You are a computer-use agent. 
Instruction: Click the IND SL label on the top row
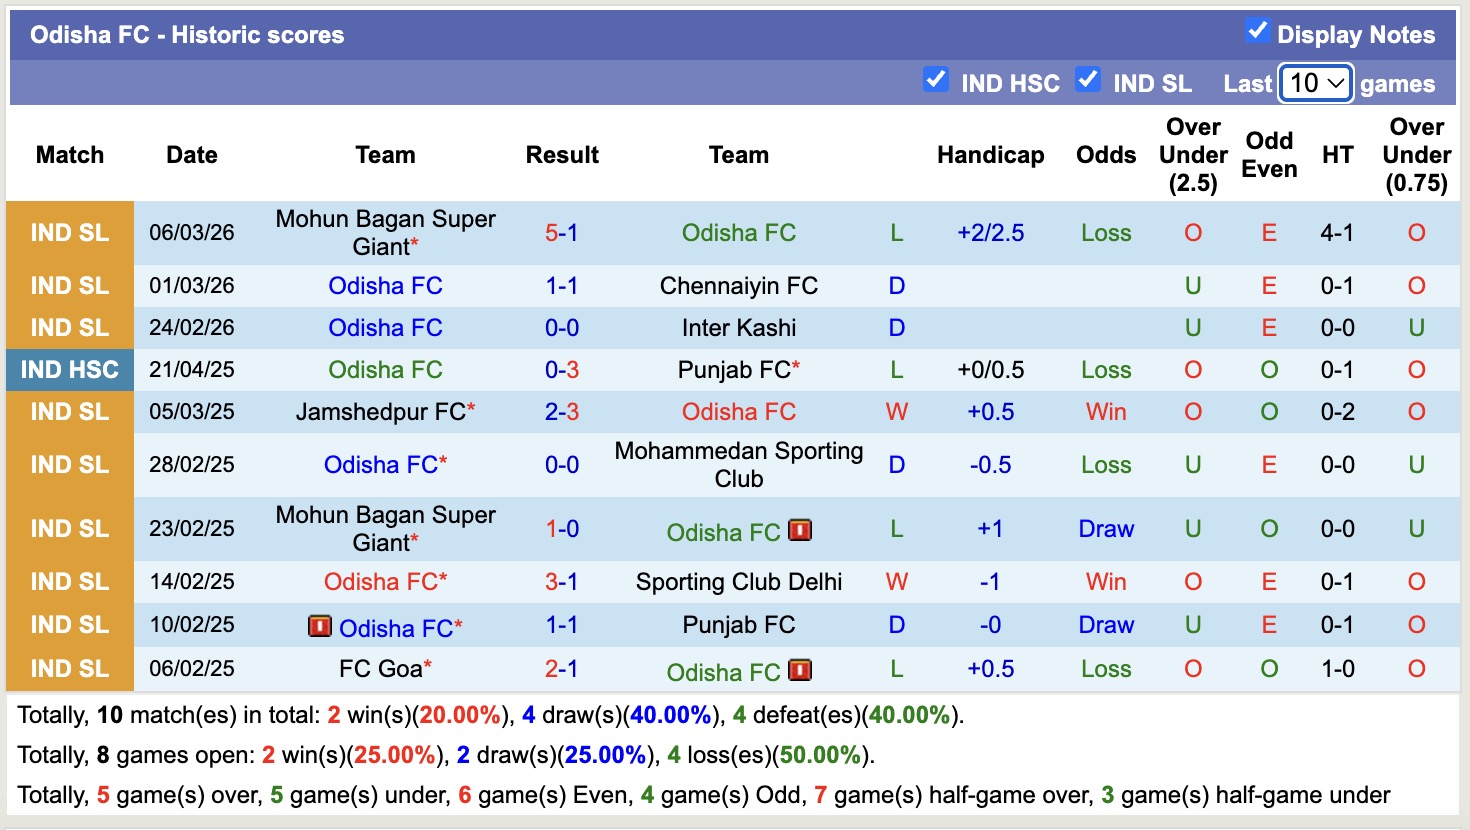[x=69, y=232]
